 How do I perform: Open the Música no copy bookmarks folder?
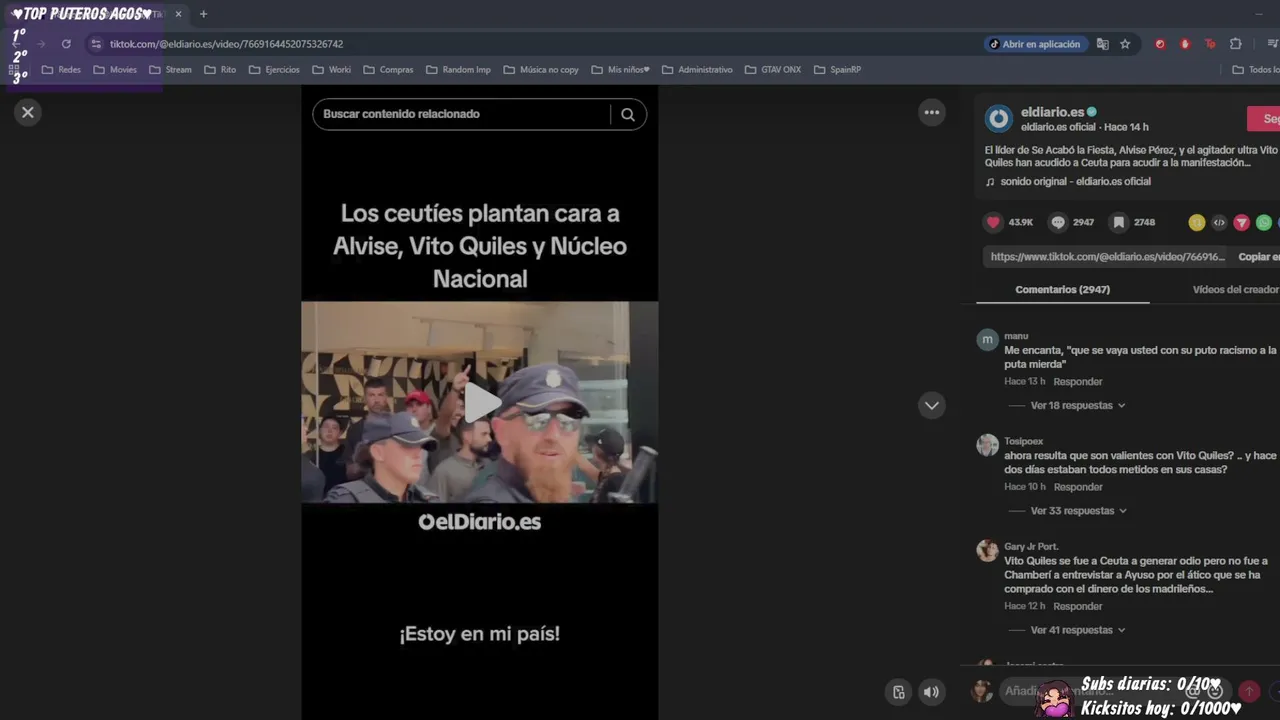click(541, 70)
